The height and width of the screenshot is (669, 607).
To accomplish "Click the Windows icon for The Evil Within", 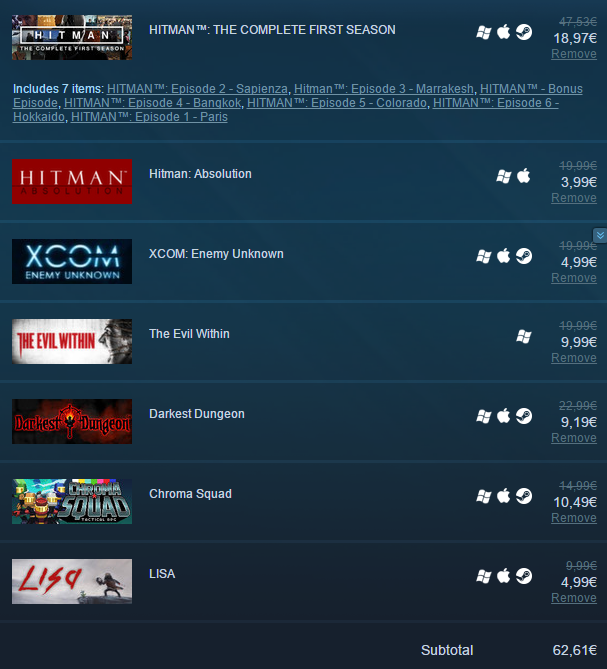I will click(524, 337).
